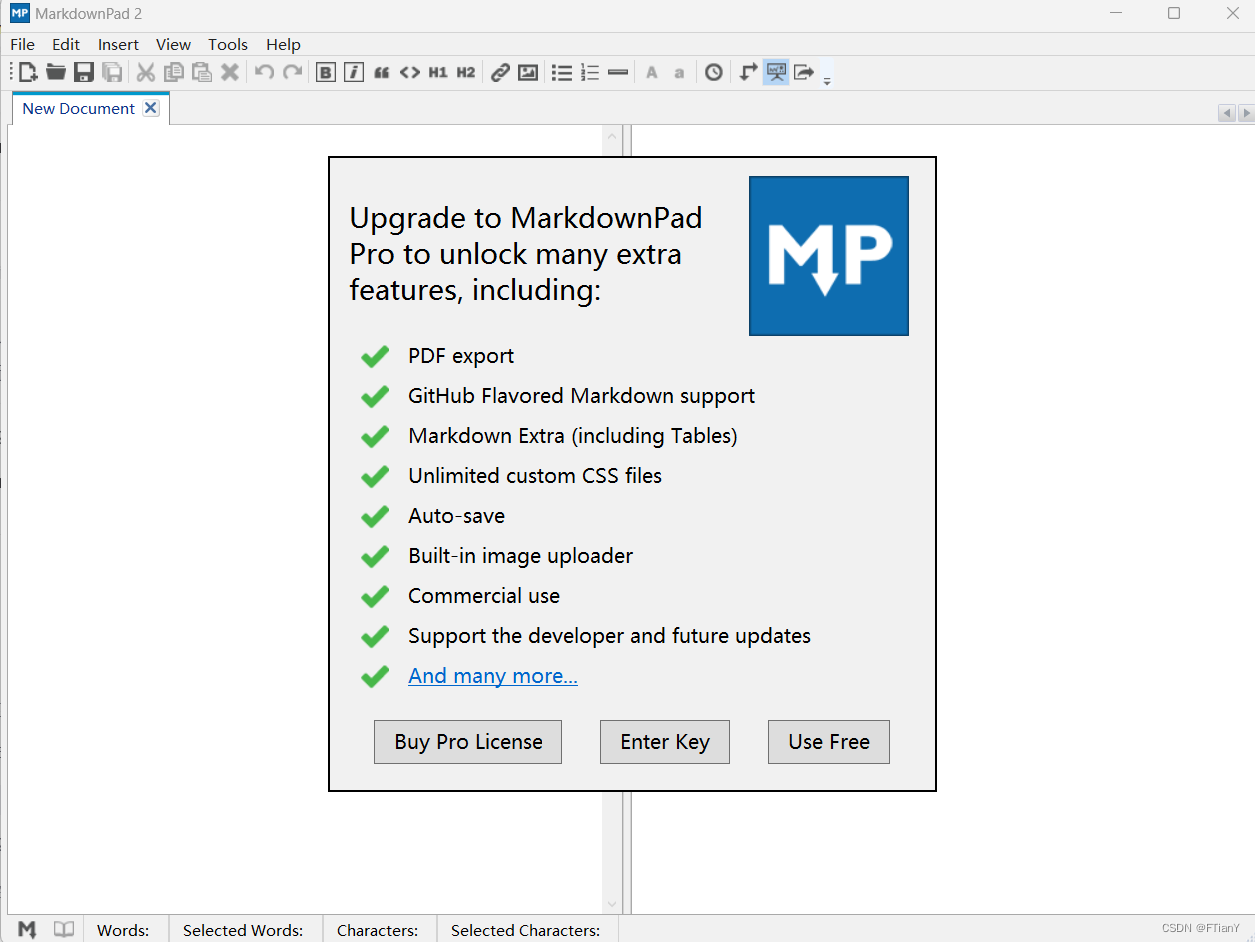This screenshot has height=942, width=1255.
Task: Open the Insert menu
Action: pos(118,44)
